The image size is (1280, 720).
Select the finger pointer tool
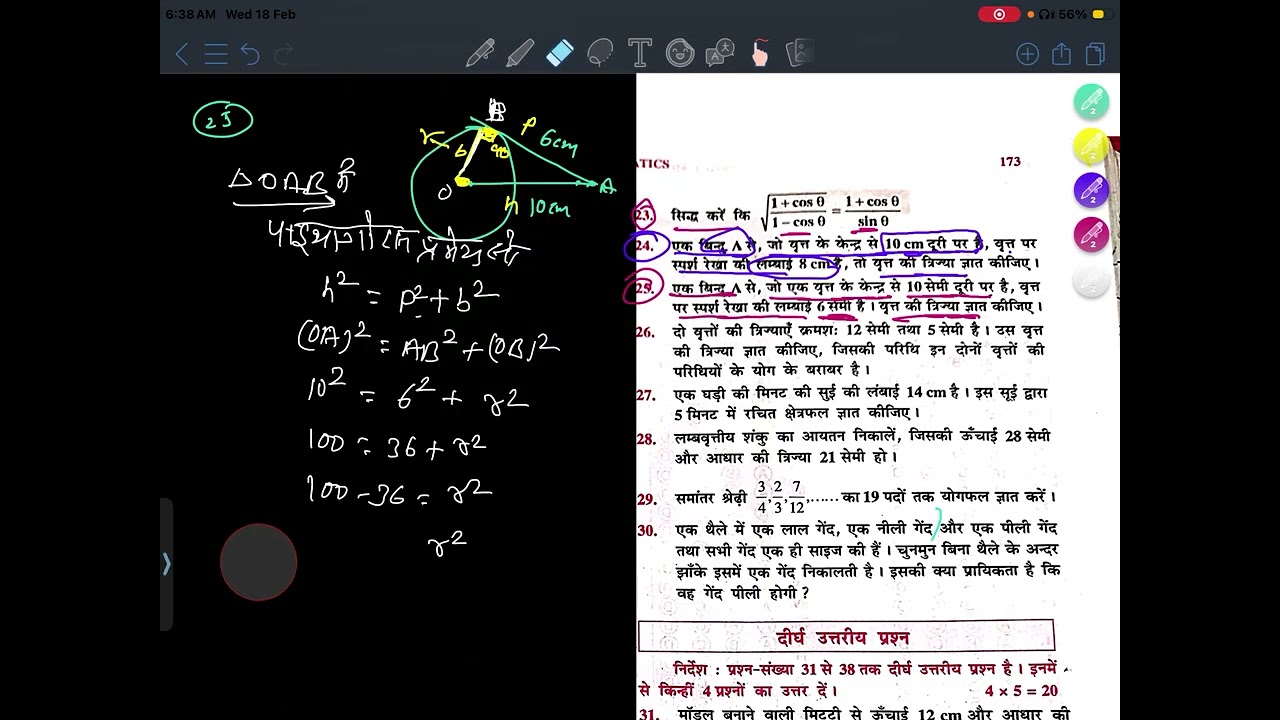[760, 53]
